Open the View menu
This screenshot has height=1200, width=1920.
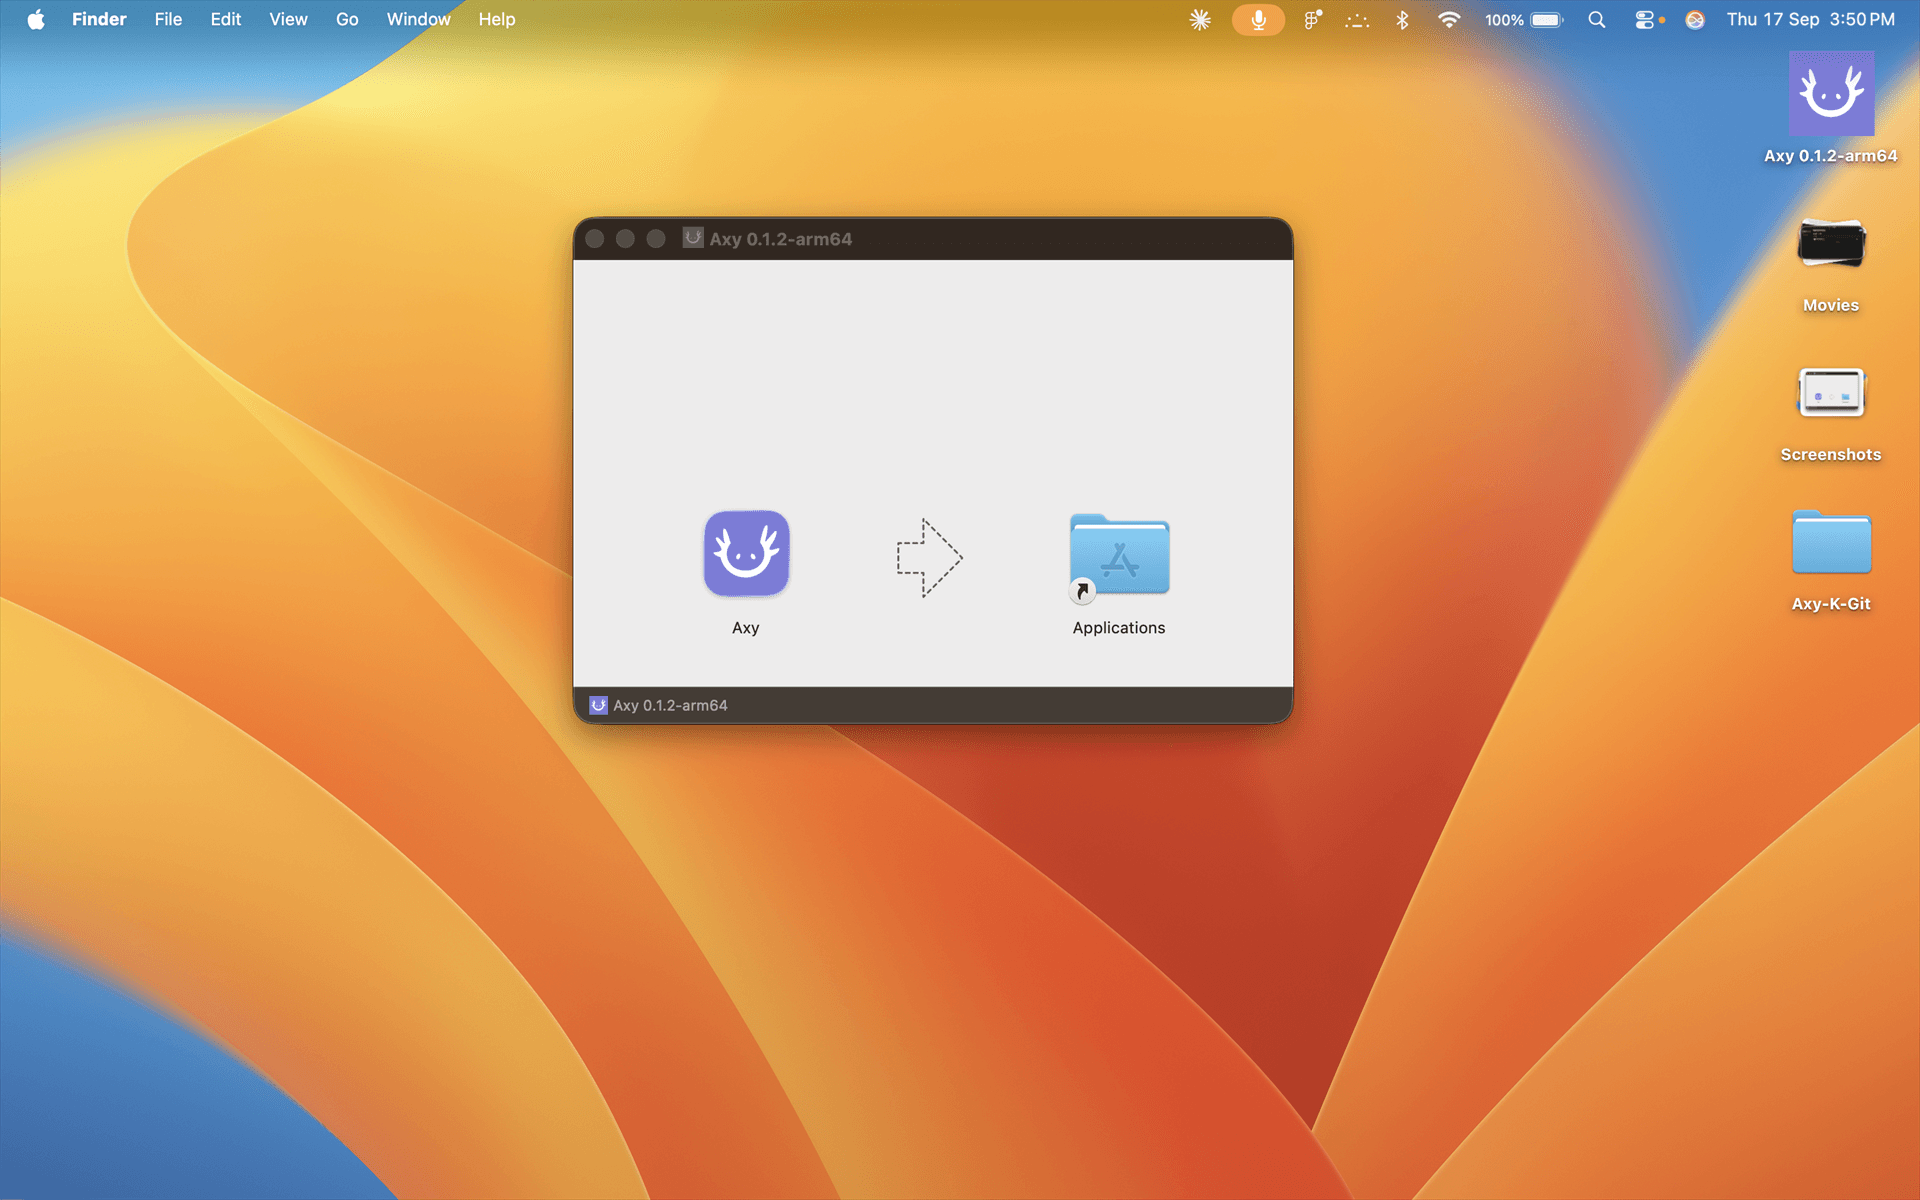(288, 19)
